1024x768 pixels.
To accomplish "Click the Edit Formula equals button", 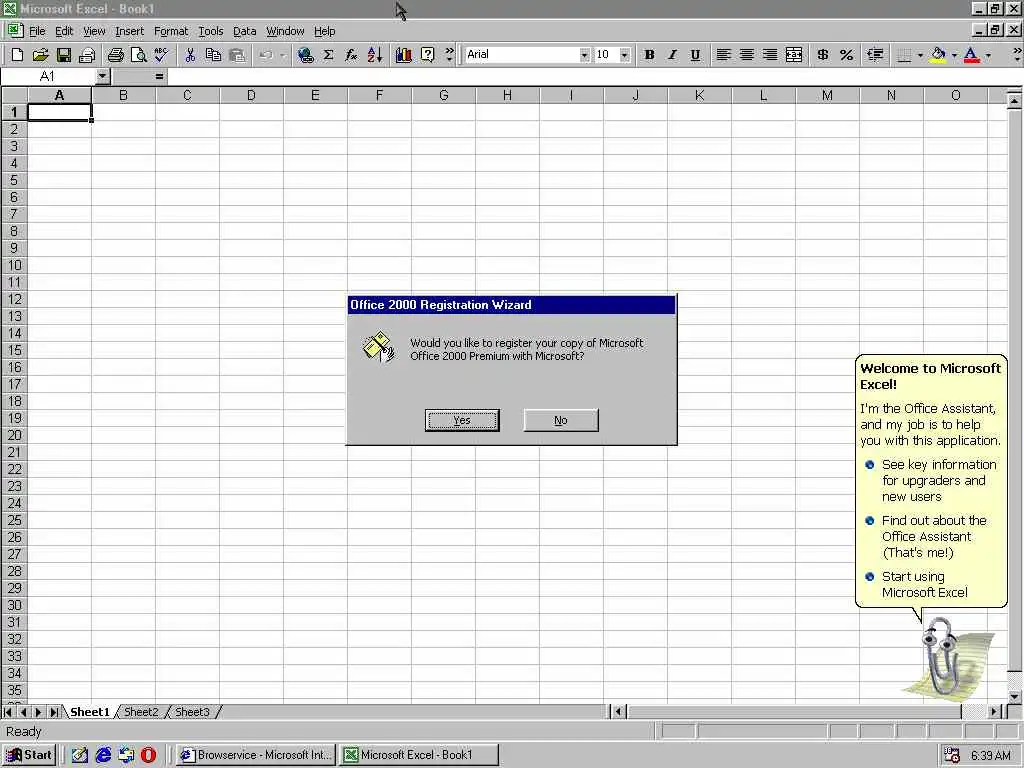I will coord(159,76).
